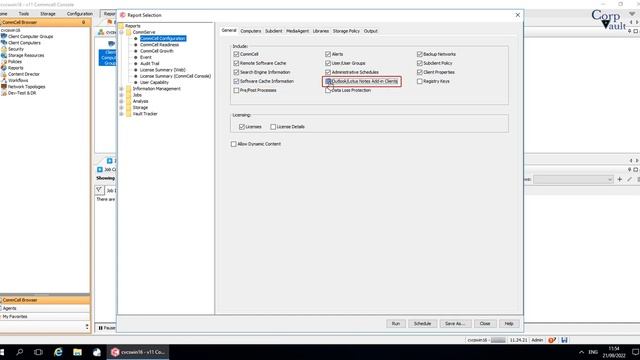Open the Output tab
This screenshot has height=360, width=640.
tap(371, 31)
